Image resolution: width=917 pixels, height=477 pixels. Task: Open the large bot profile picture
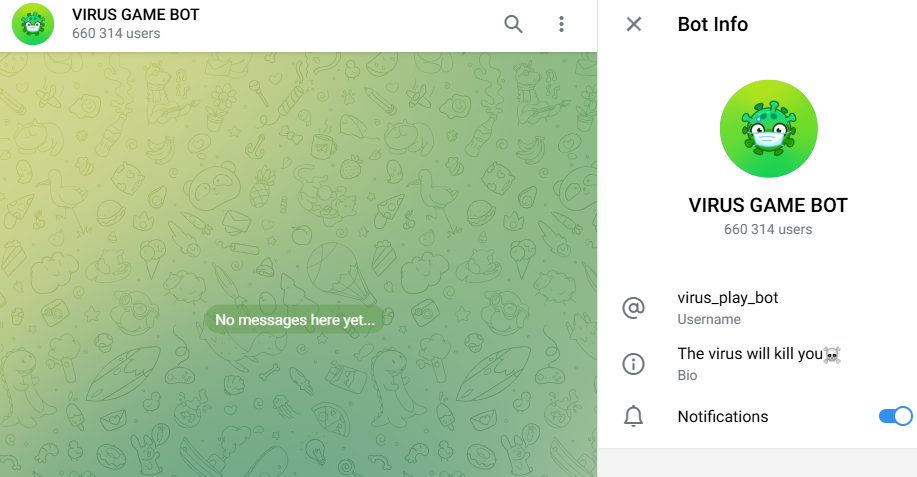(x=768, y=129)
